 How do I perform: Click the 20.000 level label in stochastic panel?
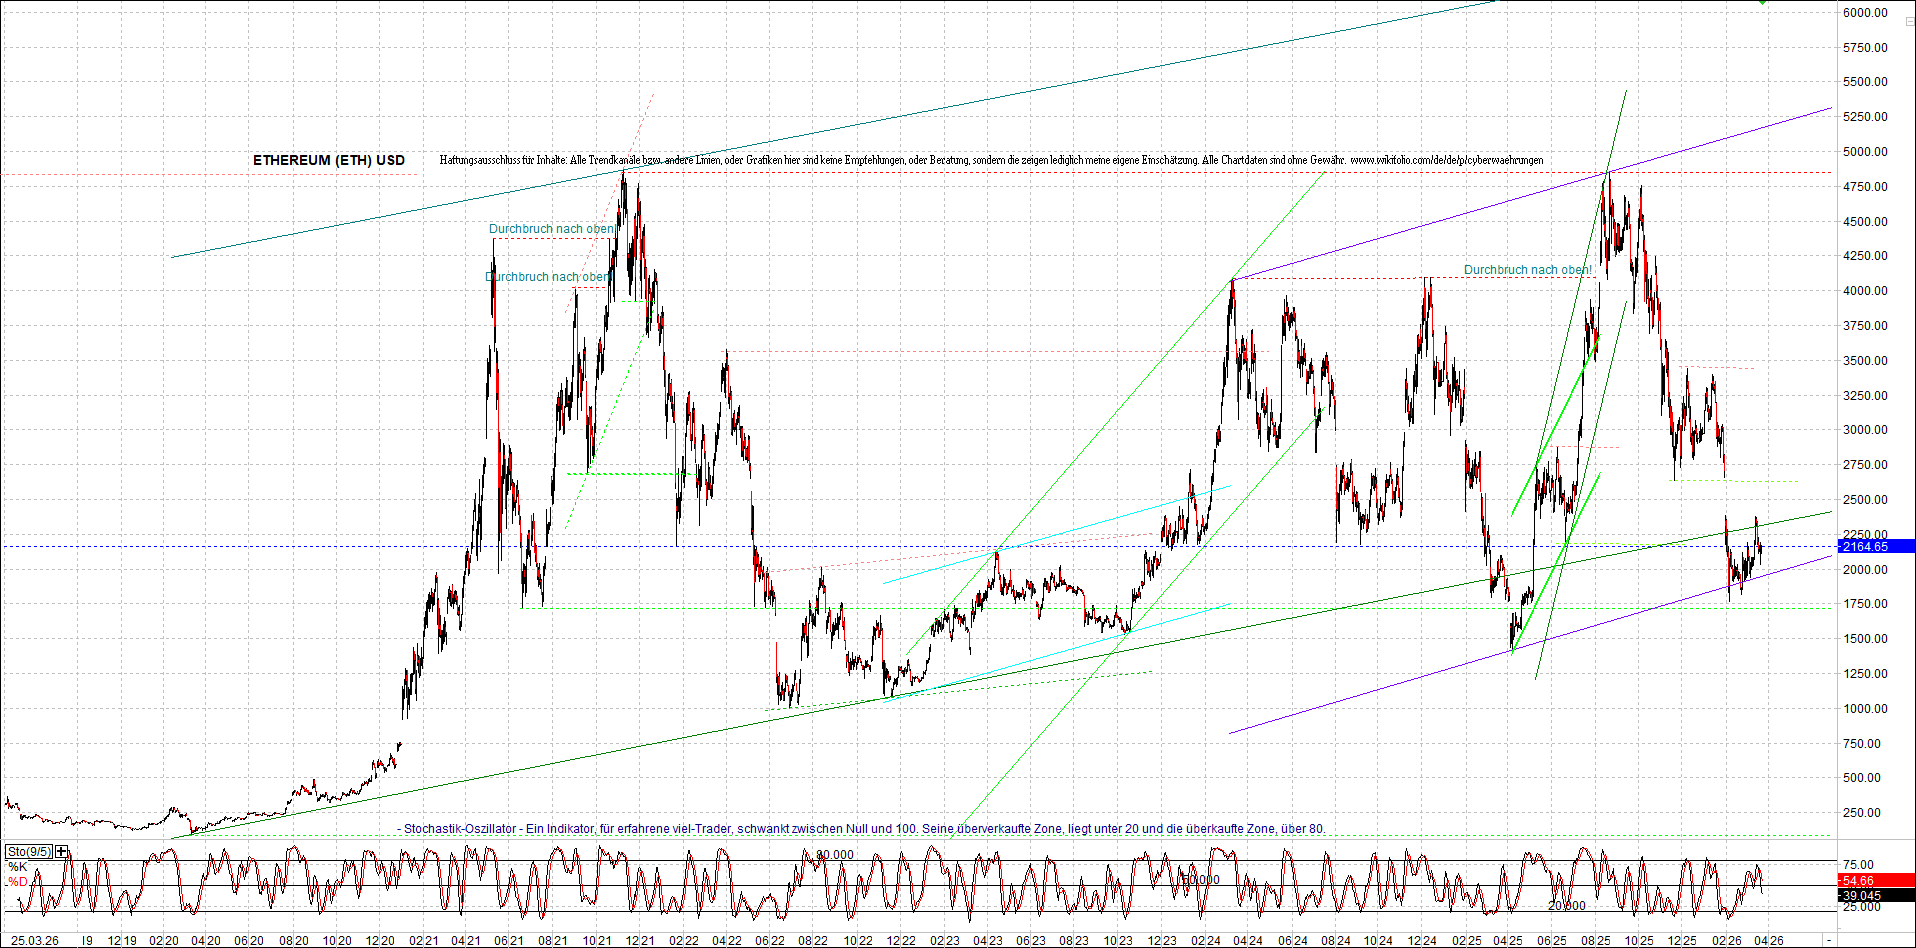[x=1567, y=906]
